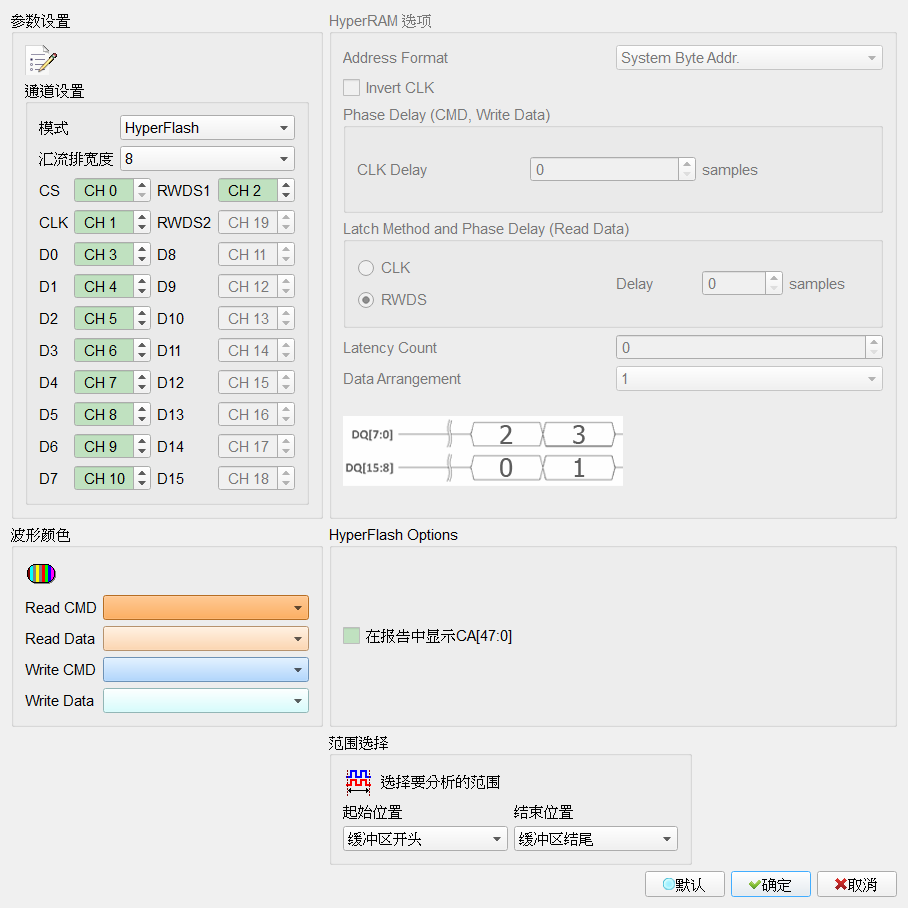The width and height of the screenshot is (908, 908).
Task: Open the 模式 HyperFlash dropdown
Action: (x=207, y=127)
